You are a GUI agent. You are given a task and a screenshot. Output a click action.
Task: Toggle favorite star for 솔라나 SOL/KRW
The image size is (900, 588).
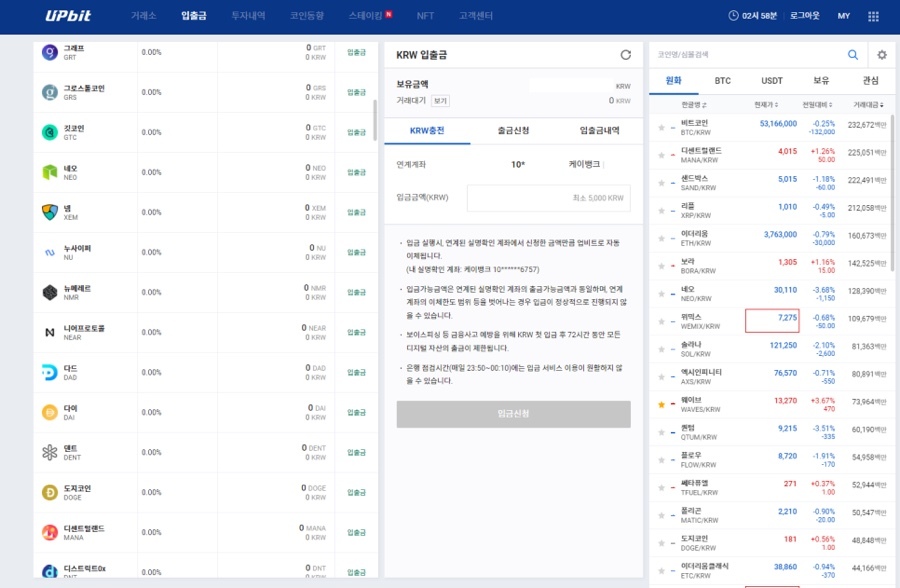click(x=661, y=349)
